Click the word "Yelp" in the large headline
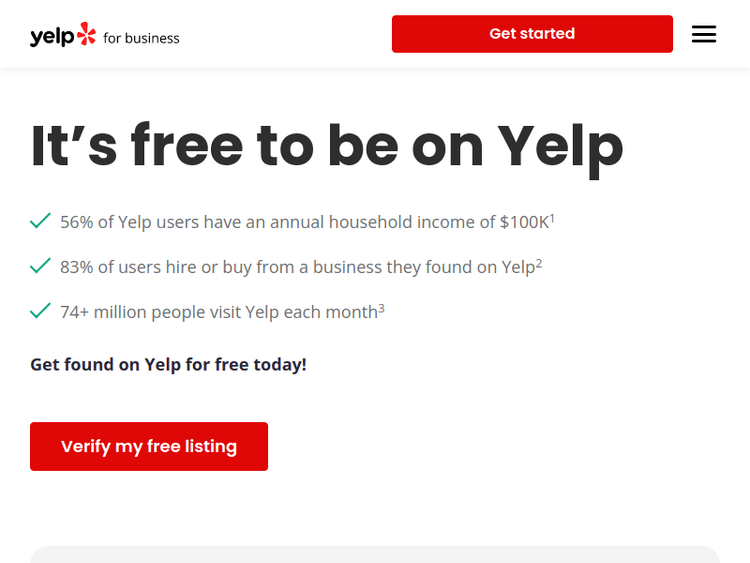The height and width of the screenshot is (563, 750). (560, 146)
